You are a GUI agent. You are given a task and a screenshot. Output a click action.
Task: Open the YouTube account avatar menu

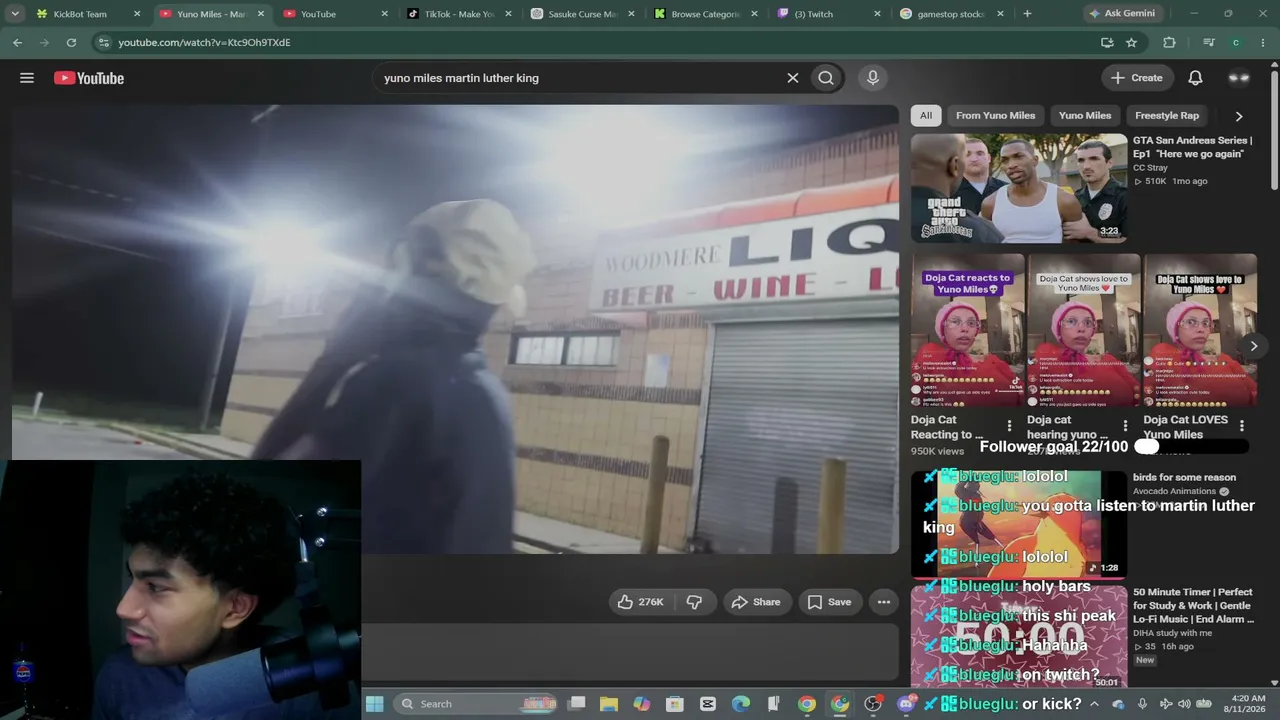point(1239,78)
